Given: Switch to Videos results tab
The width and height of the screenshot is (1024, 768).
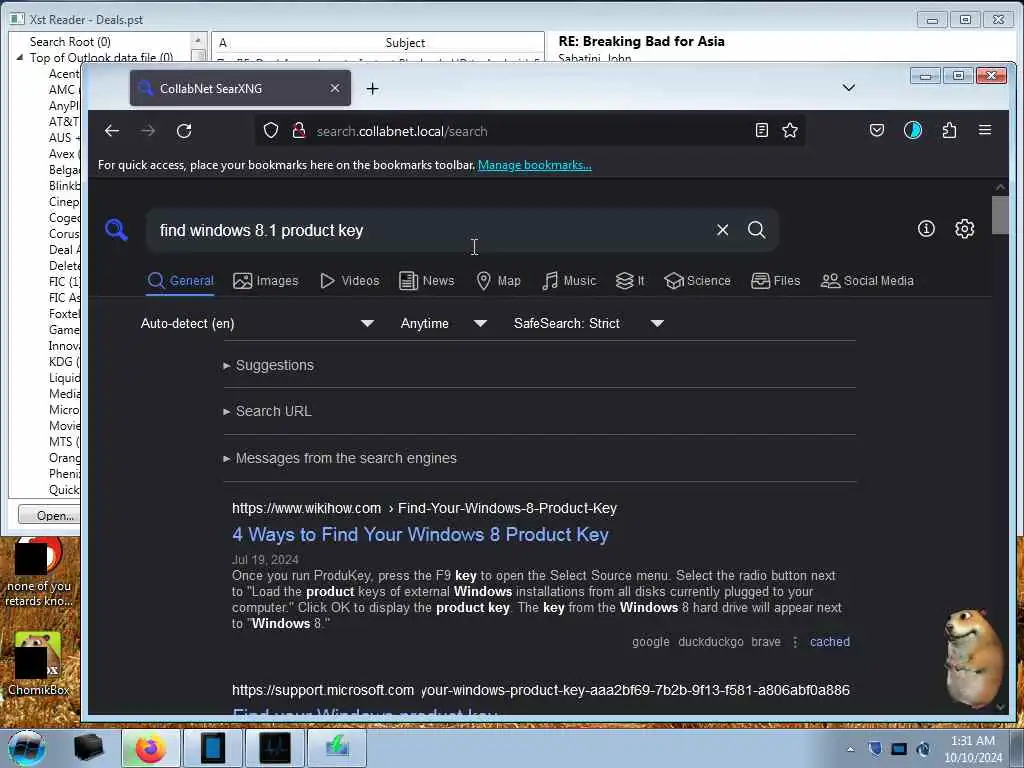Looking at the screenshot, I should tap(349, 281).
